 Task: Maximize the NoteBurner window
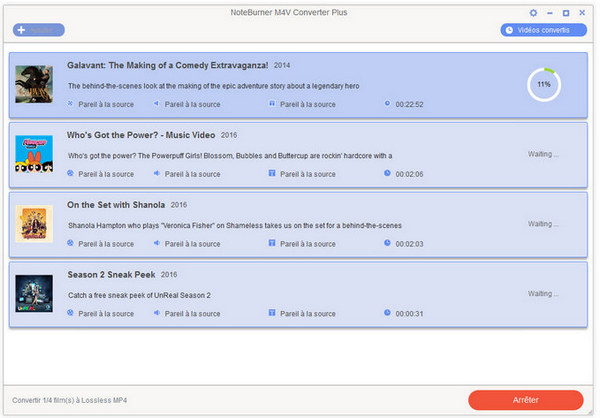click(566, 13)
